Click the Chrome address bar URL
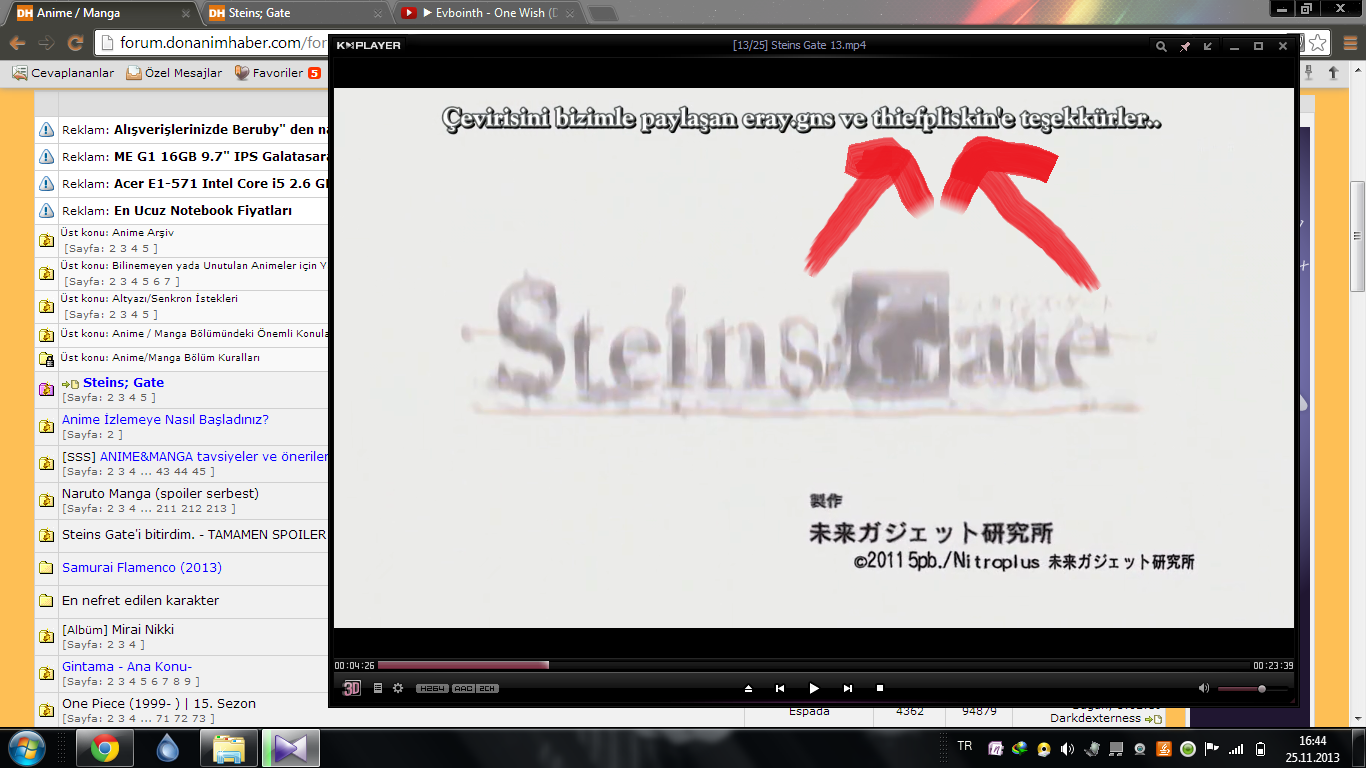Image resolution: width=1366 pixels, height=768 pixels. [223, 43]
